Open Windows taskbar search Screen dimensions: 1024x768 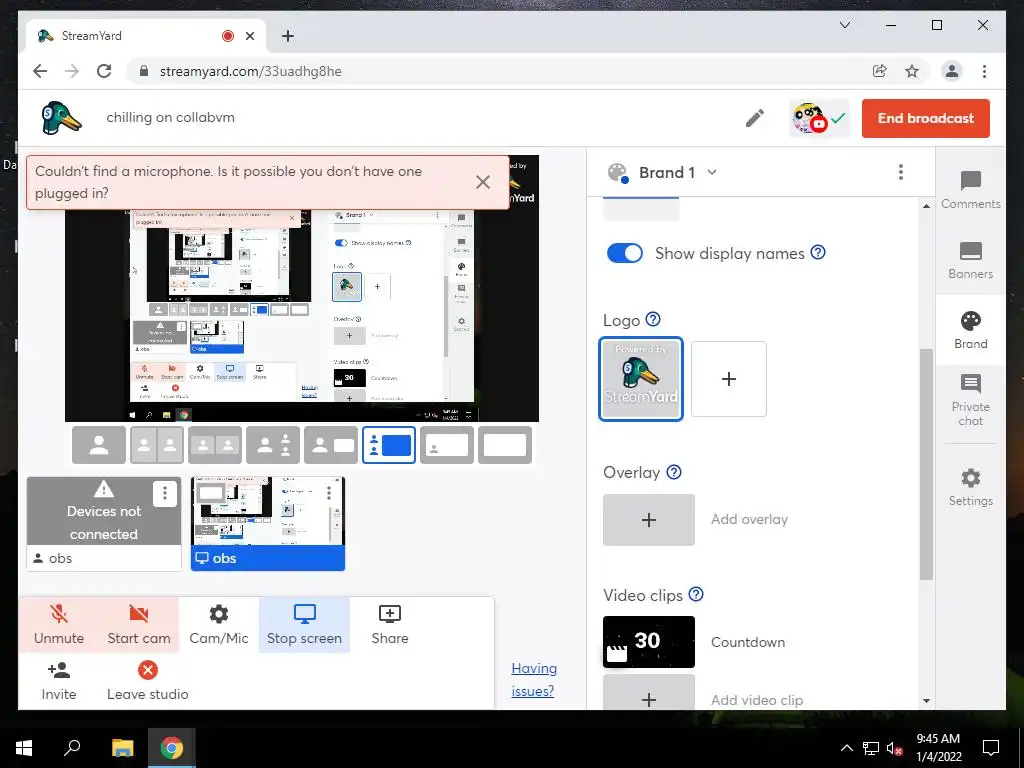coord(72,748)
